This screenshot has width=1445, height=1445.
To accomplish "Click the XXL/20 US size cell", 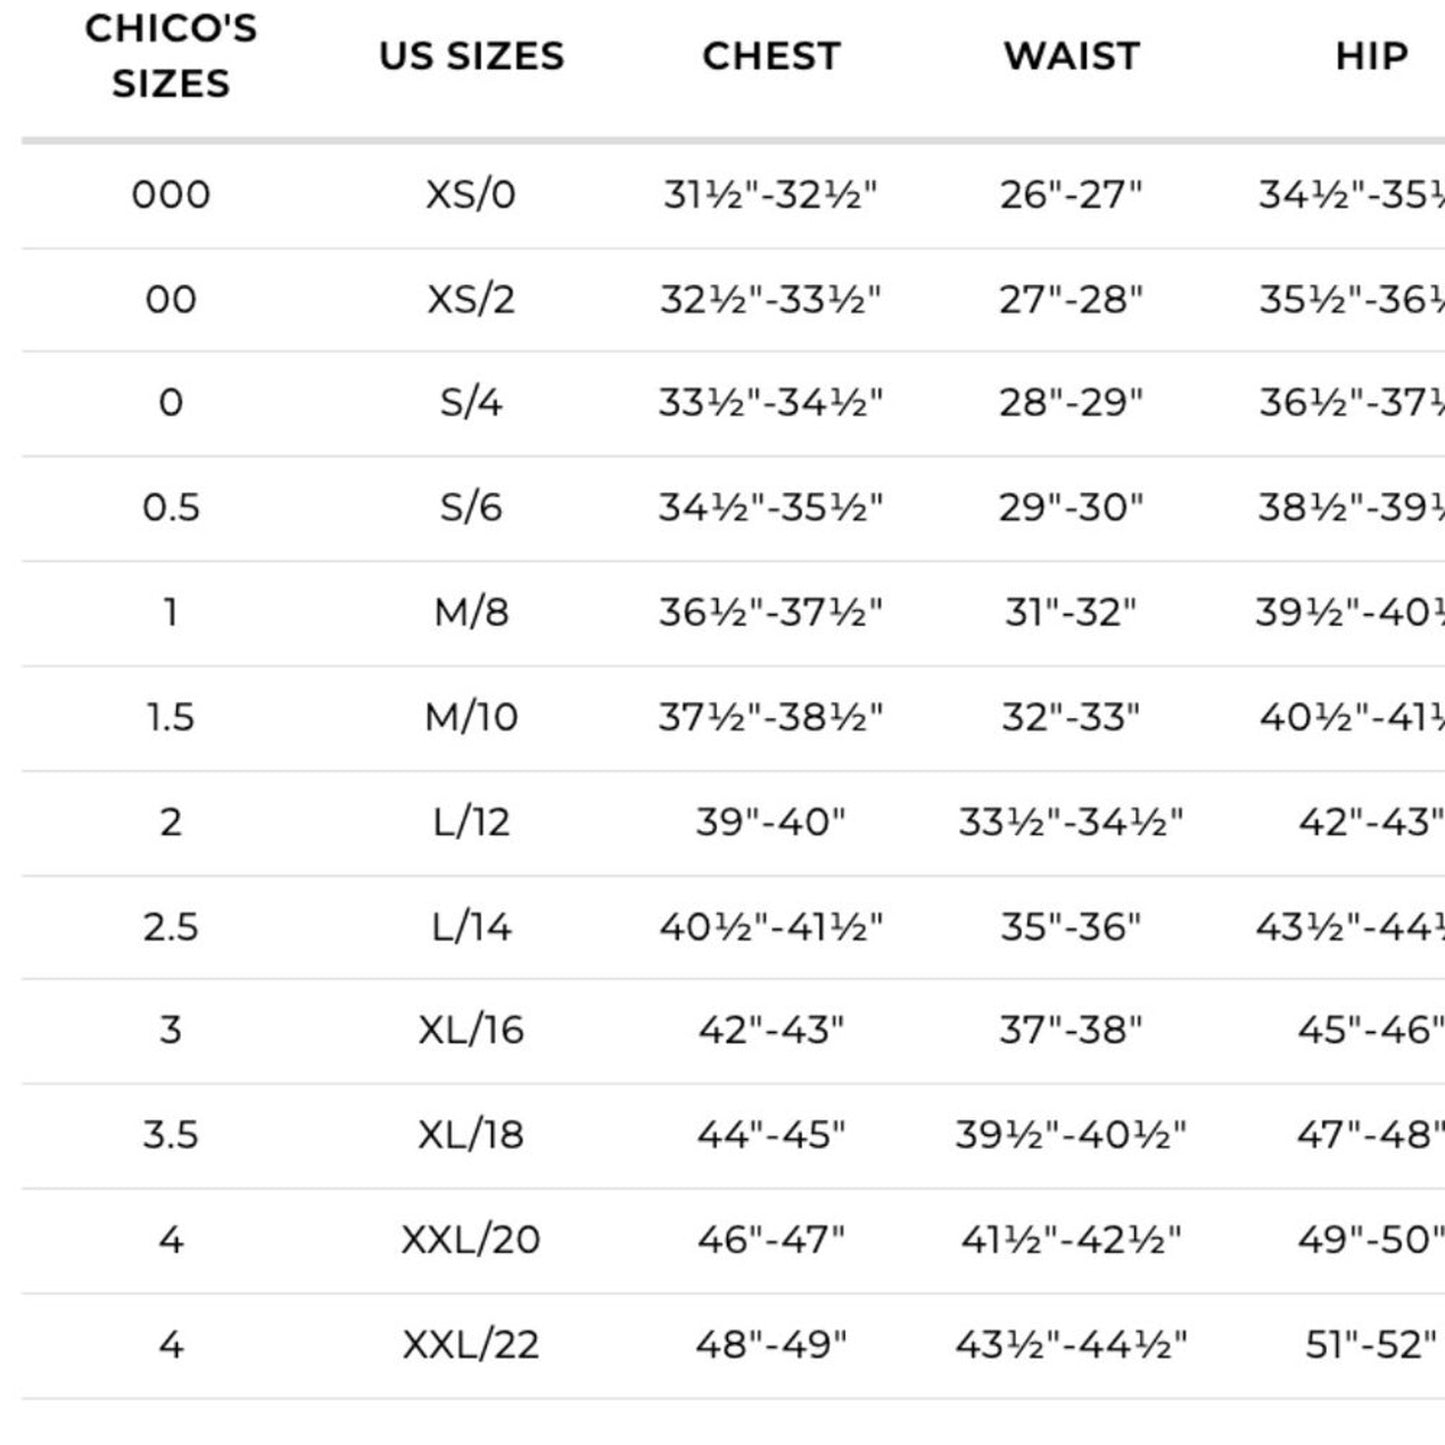I will [471, 1240].
